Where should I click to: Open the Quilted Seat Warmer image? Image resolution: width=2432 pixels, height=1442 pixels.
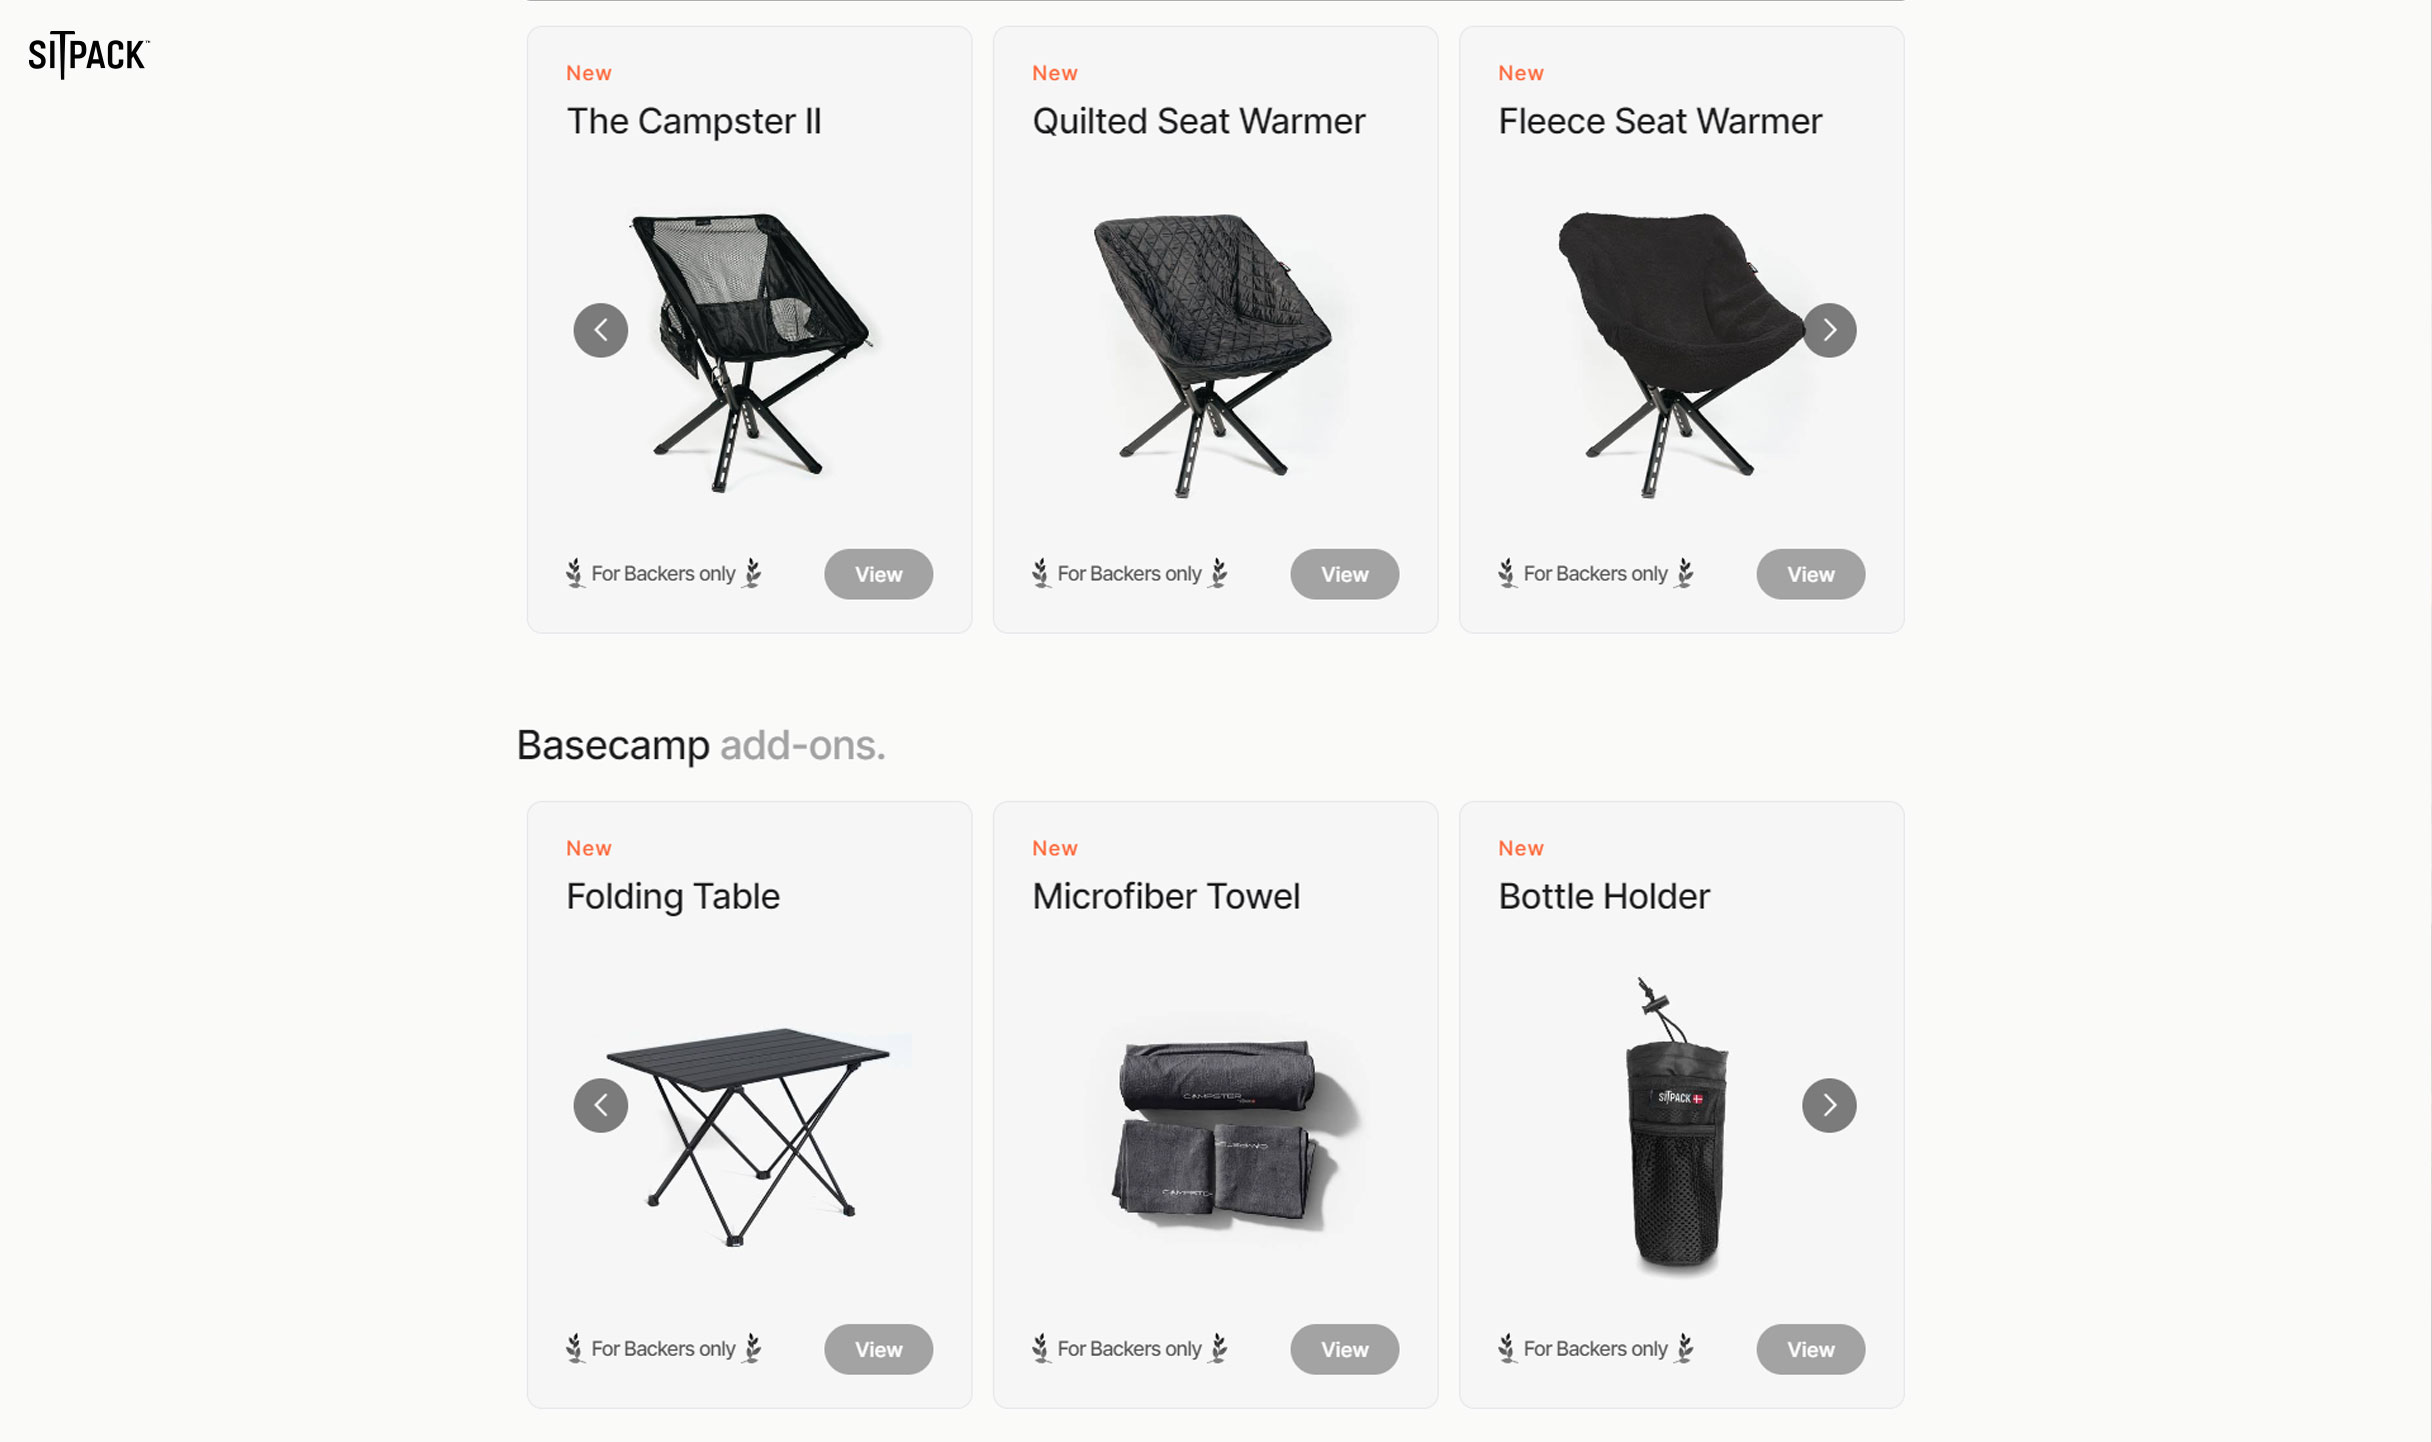click(1215, 354)
